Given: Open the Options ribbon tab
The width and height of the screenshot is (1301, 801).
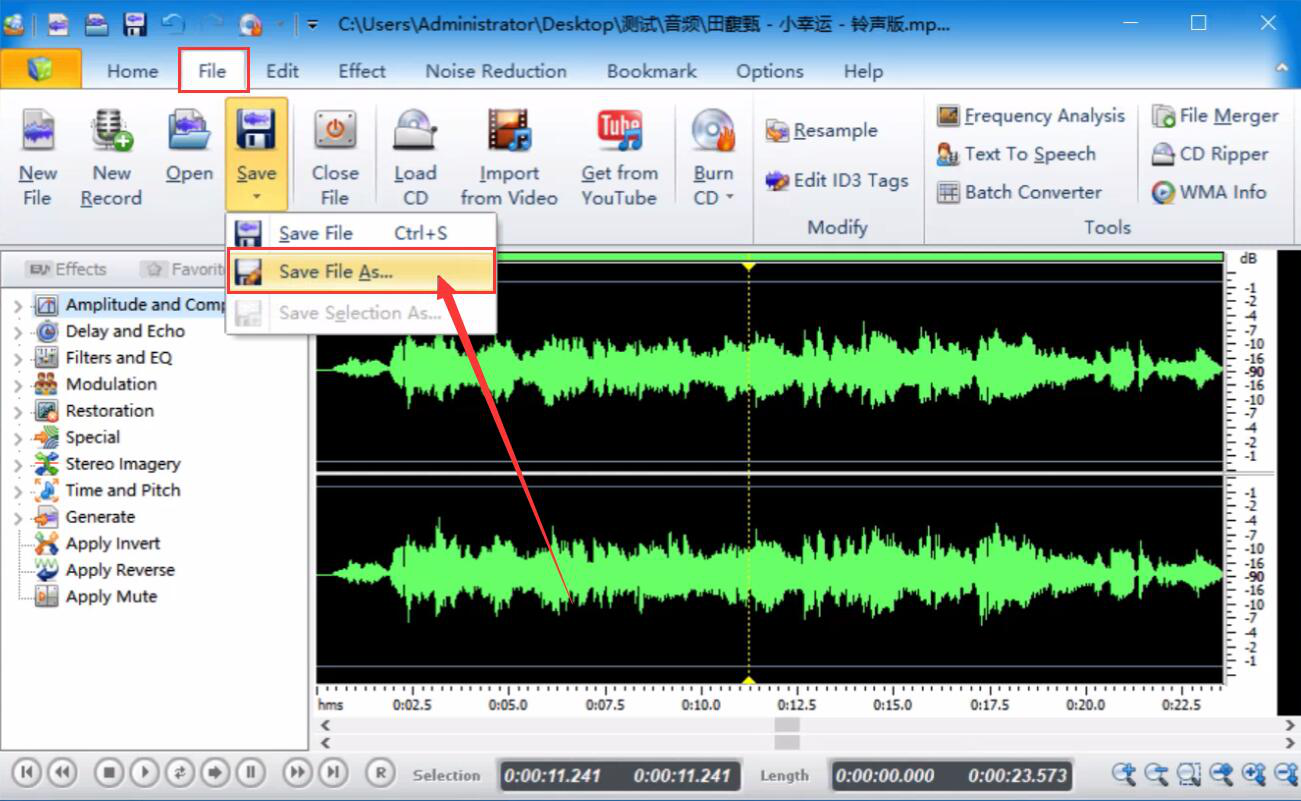Looking at the screenshot, I should pos(770,71).
